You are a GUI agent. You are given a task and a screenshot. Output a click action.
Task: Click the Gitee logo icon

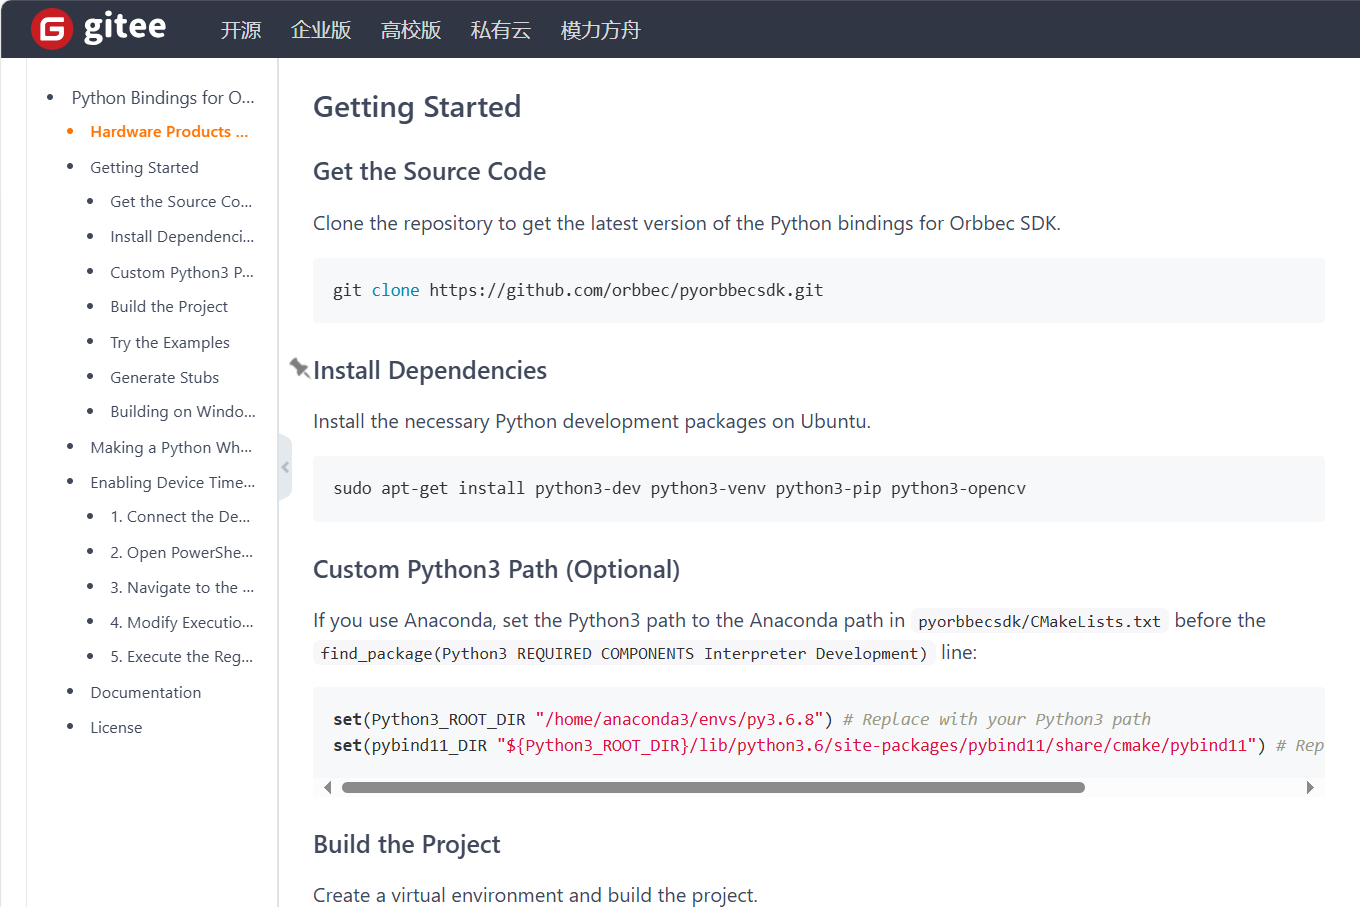(52, 29)
